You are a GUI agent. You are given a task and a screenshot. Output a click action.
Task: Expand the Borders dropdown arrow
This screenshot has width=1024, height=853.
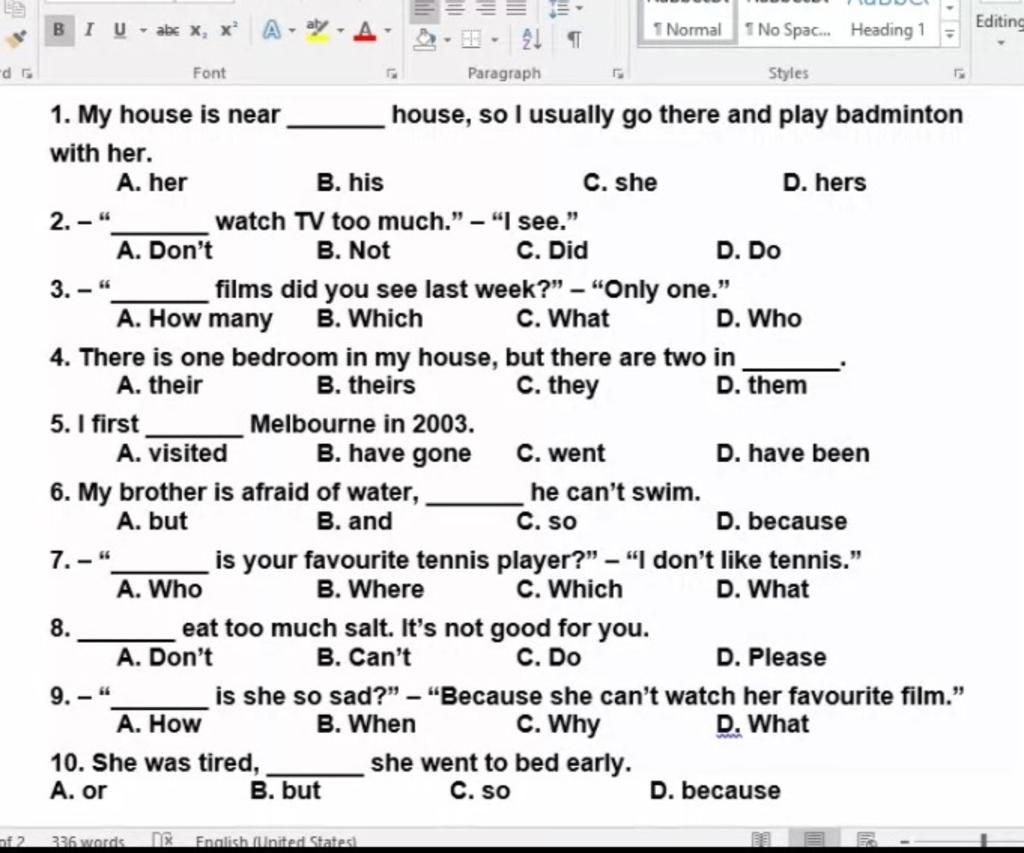494,40
